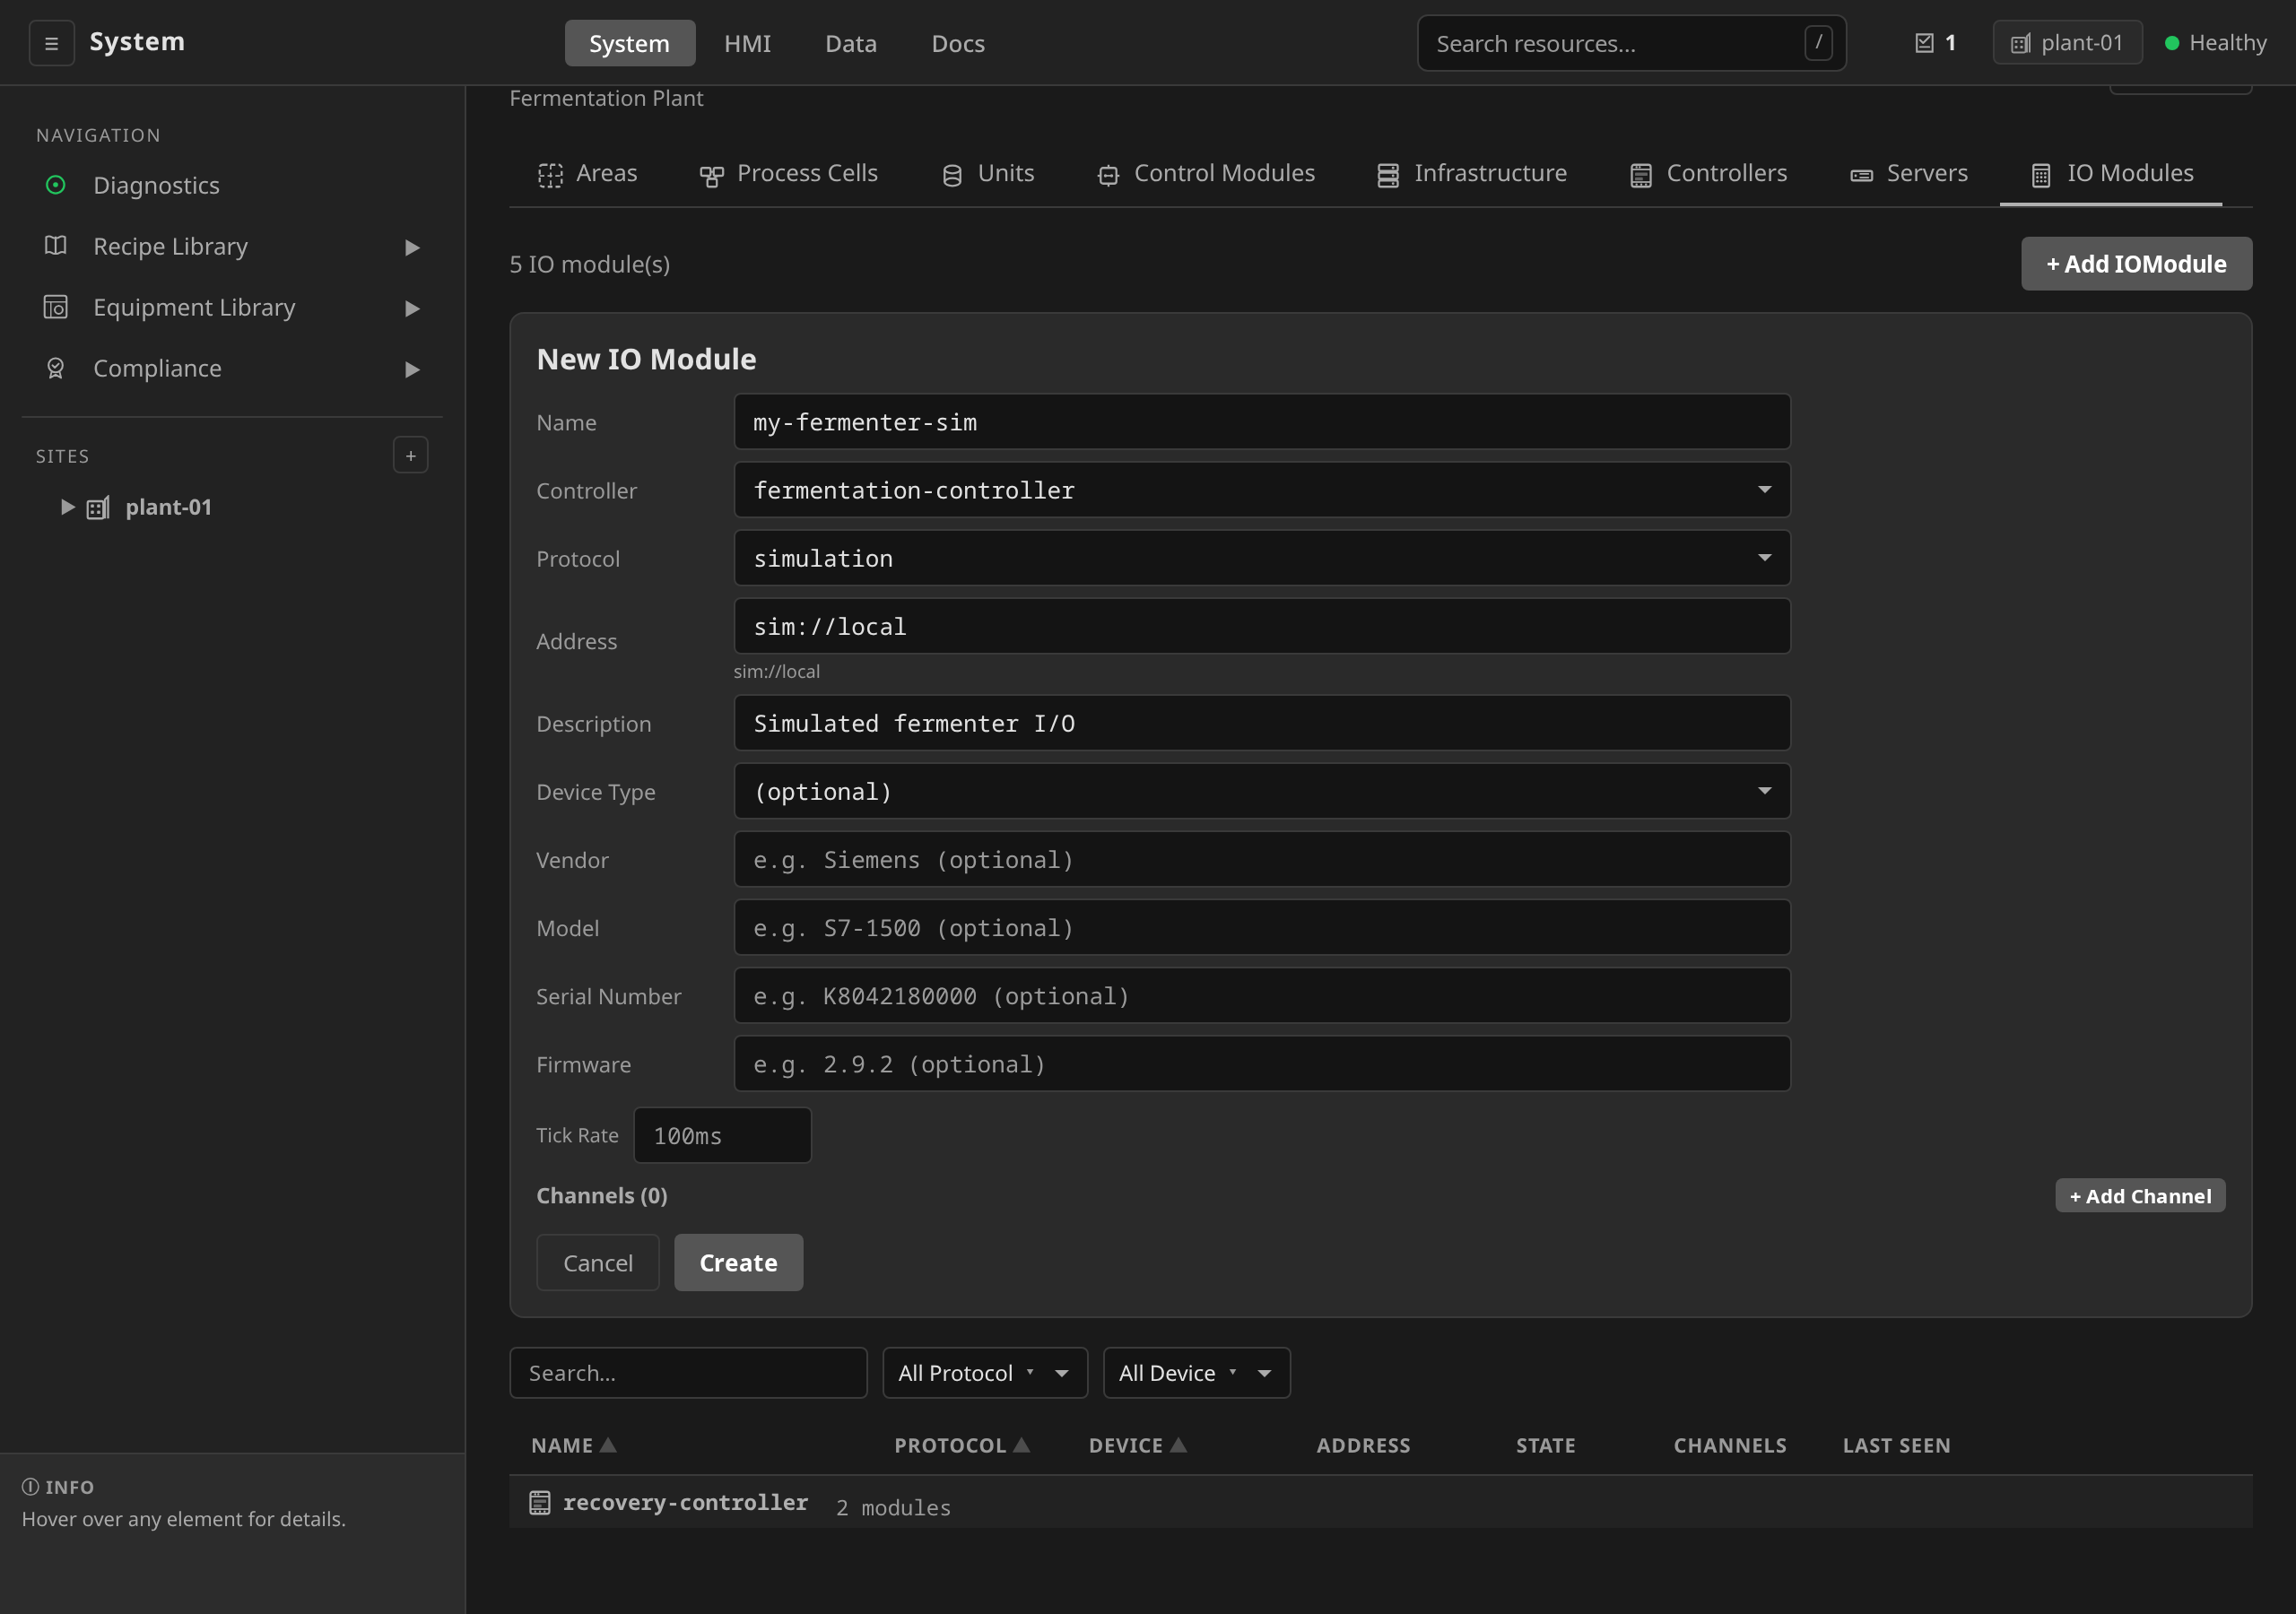
Task: Open the Process Cells tab
Action: pos(788,173)
